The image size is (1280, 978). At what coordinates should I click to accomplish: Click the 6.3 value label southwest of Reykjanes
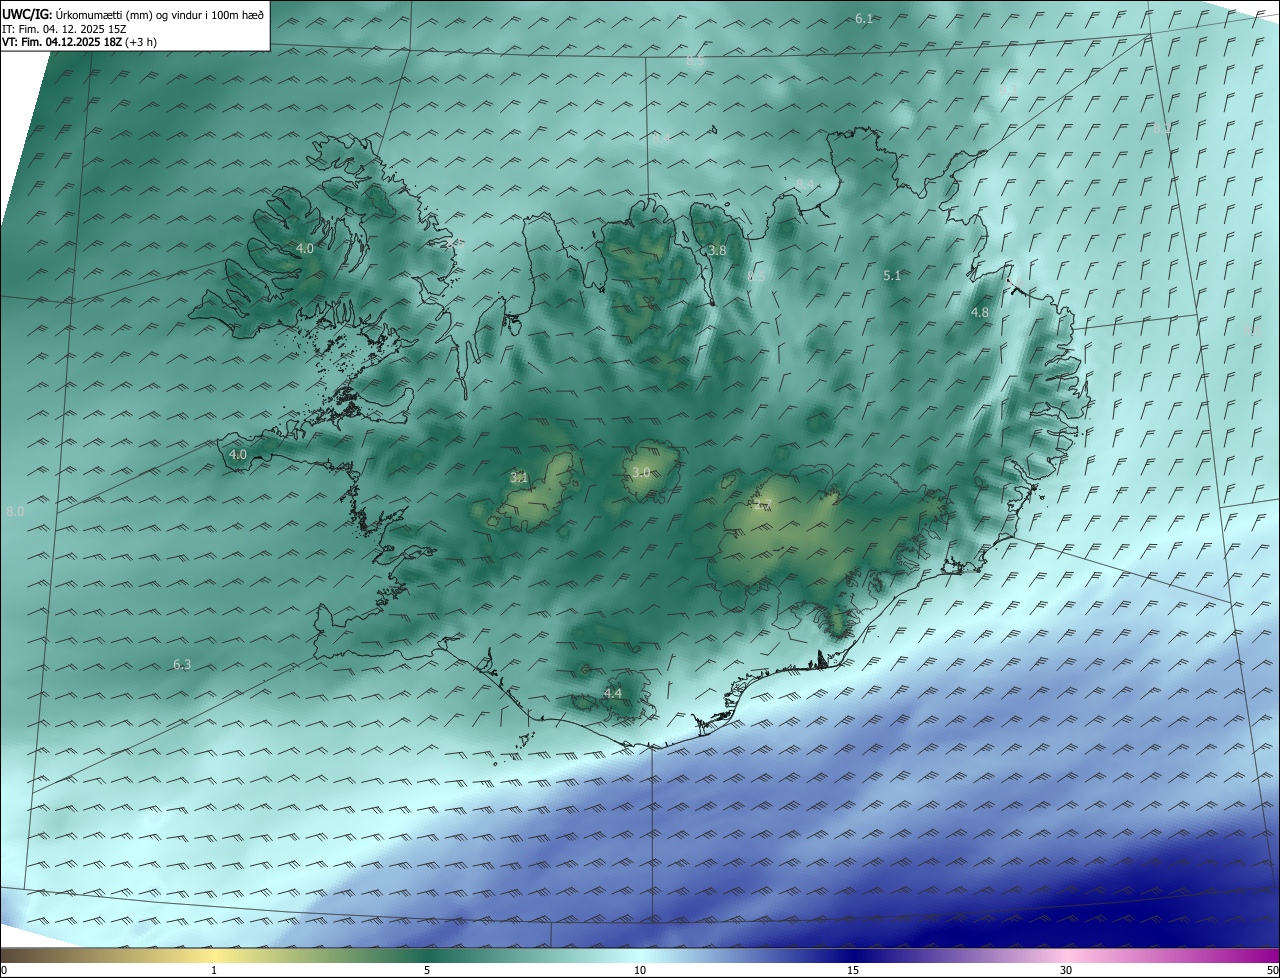tap(182, 664)
